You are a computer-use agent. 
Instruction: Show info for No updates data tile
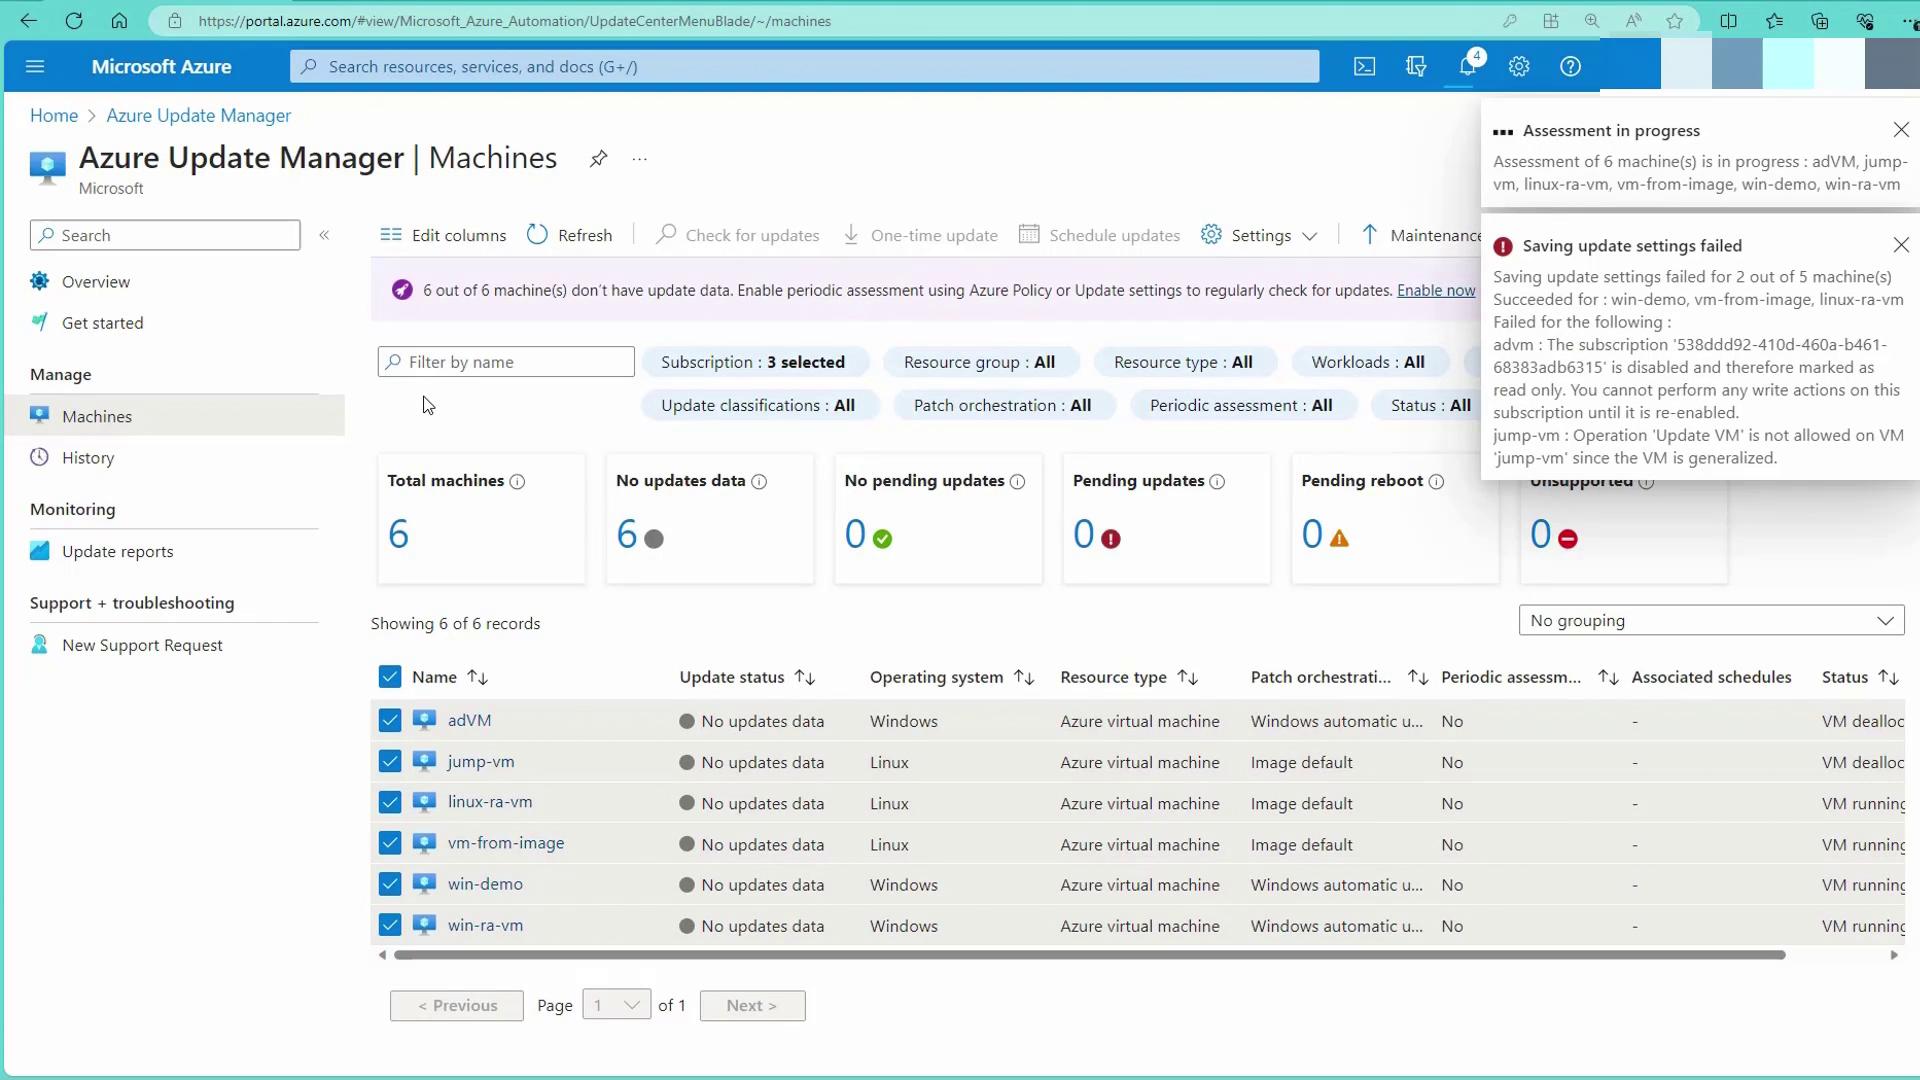[x=759, y=482]
